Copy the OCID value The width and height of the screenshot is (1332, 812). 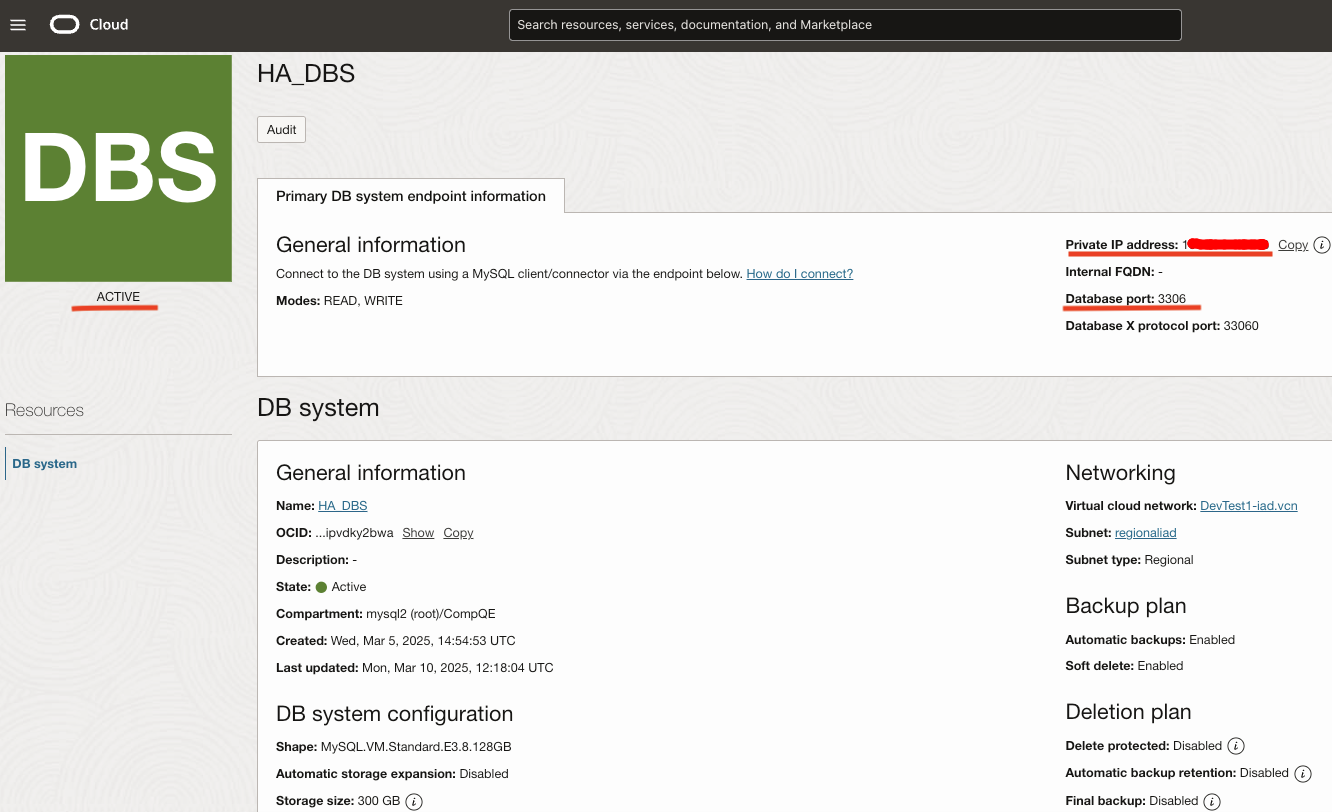click(458, 533)
